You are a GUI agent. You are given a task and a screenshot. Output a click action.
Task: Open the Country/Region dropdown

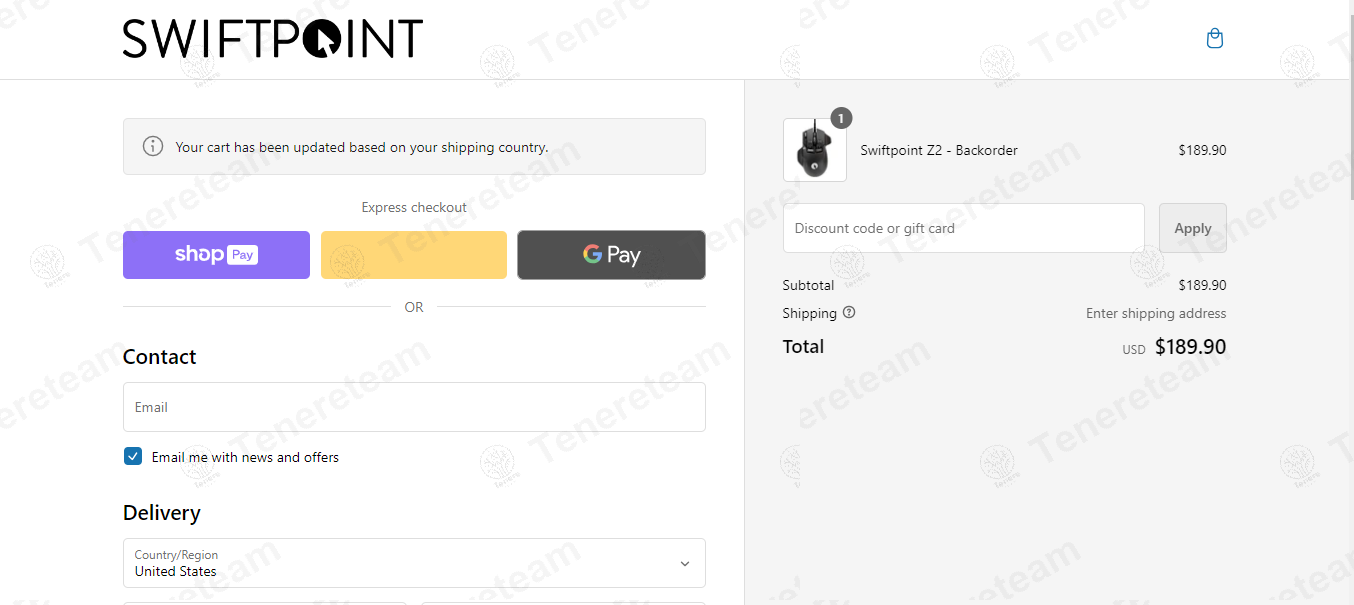point(414,563)
